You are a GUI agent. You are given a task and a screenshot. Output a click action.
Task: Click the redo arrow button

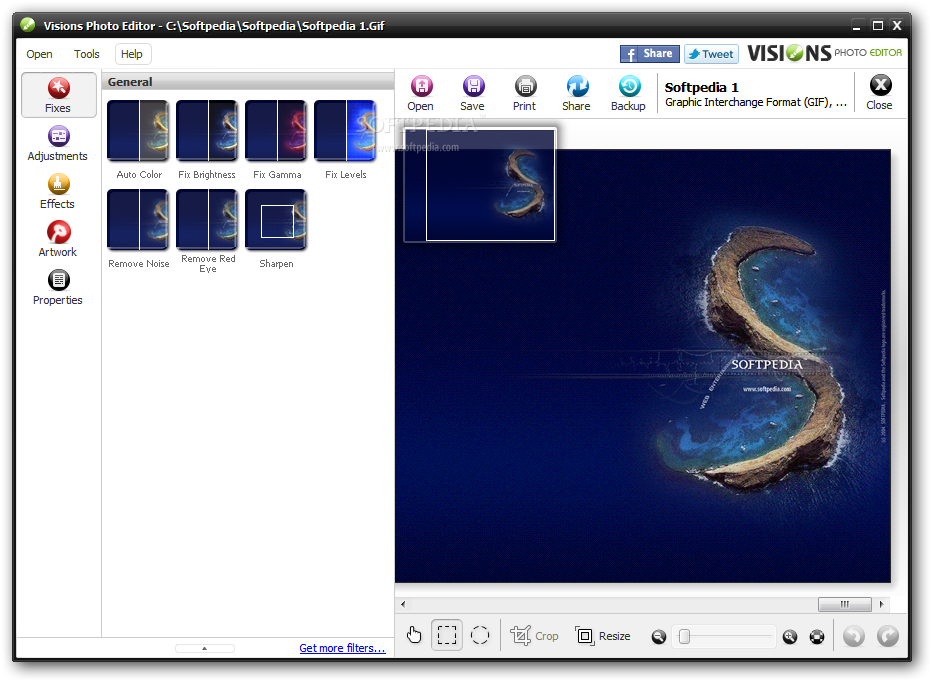(888, 636)
